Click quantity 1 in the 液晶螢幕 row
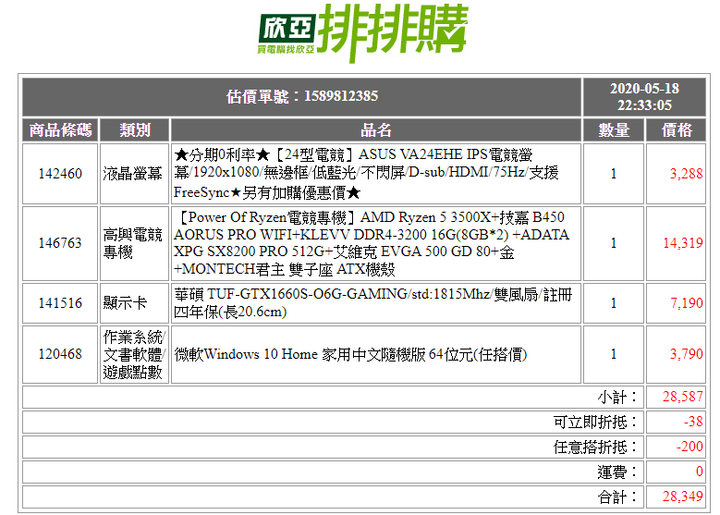Viewport: 720px width, 515px height. [613, 174]
